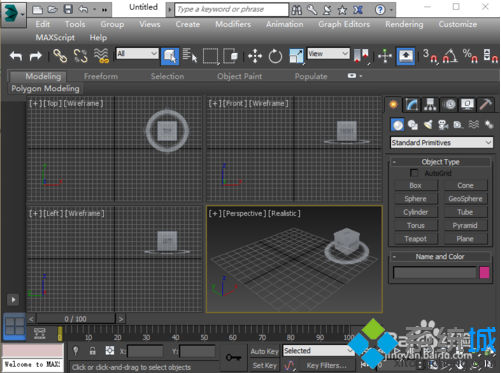Toggle Selection Lock padlock icon
The width and height of the screenshot is (501, 373).
pyautogui.click(x=93, y=351)
